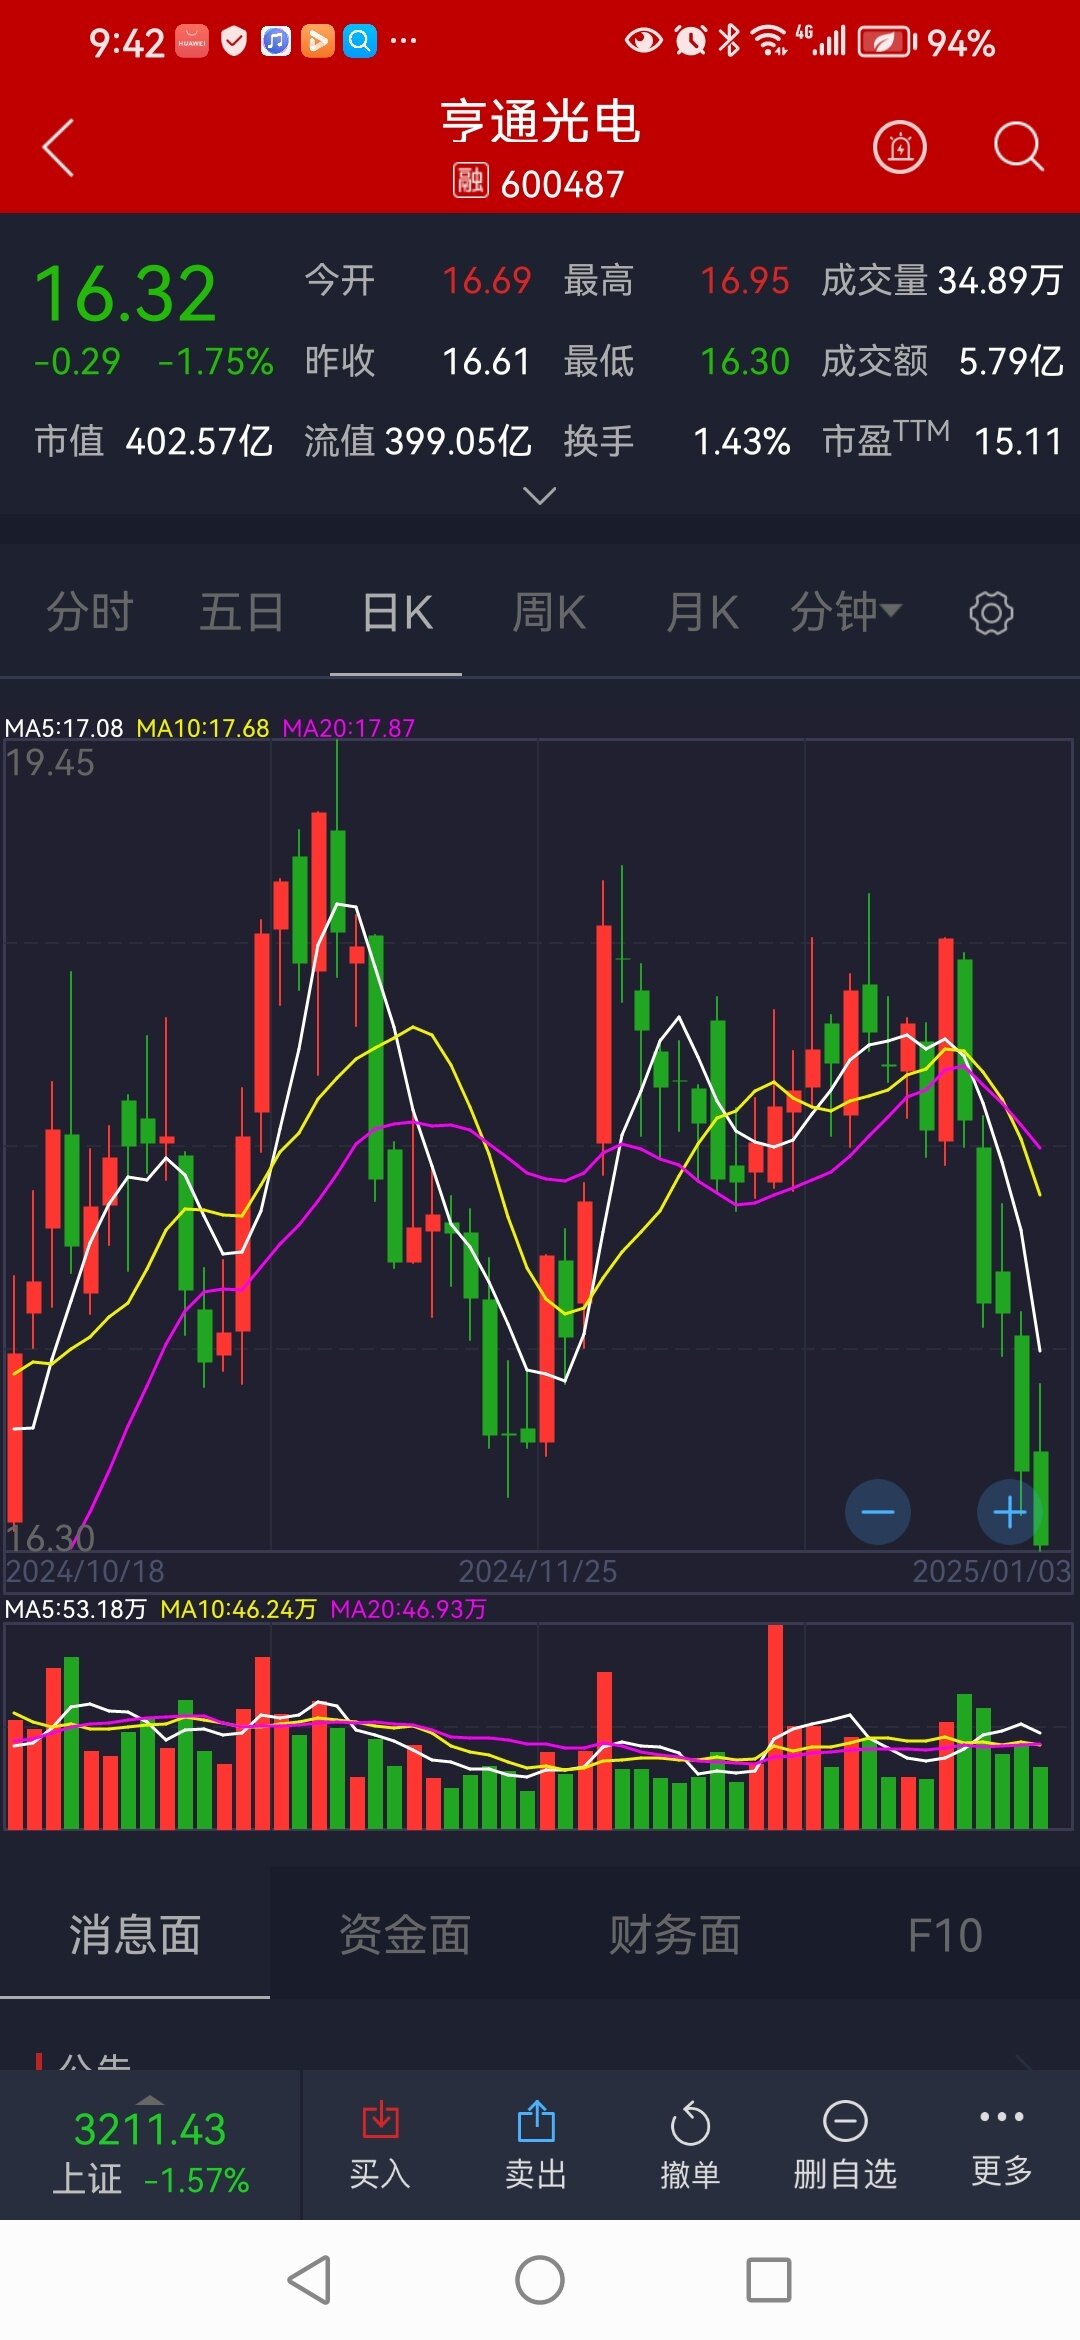Viewport: 1080px width, 2340px height.
Task: Tap the Huawei app notification icon
Action: tap(192, 41)
